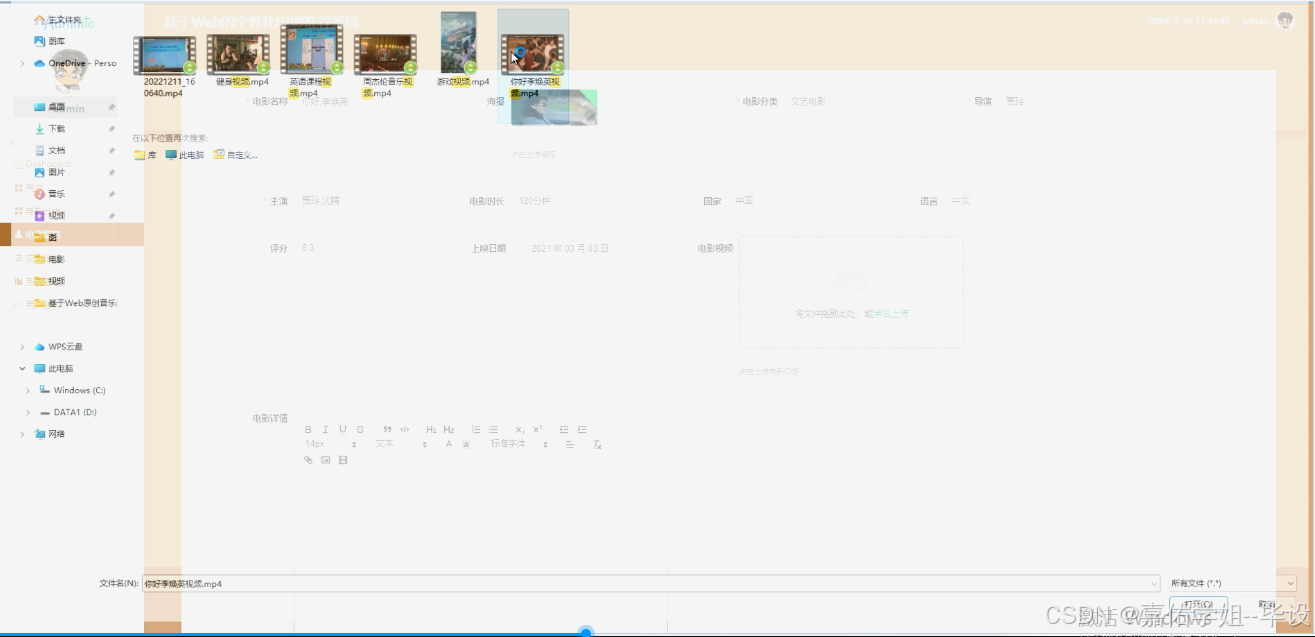Open the file name history dropdown arrow
The image size is (1315, 637).
click(x=1154, y=583)
